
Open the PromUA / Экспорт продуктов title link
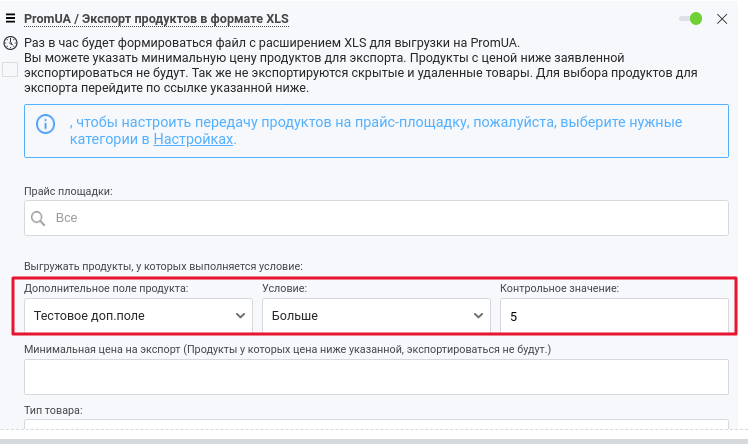[156, 19]
